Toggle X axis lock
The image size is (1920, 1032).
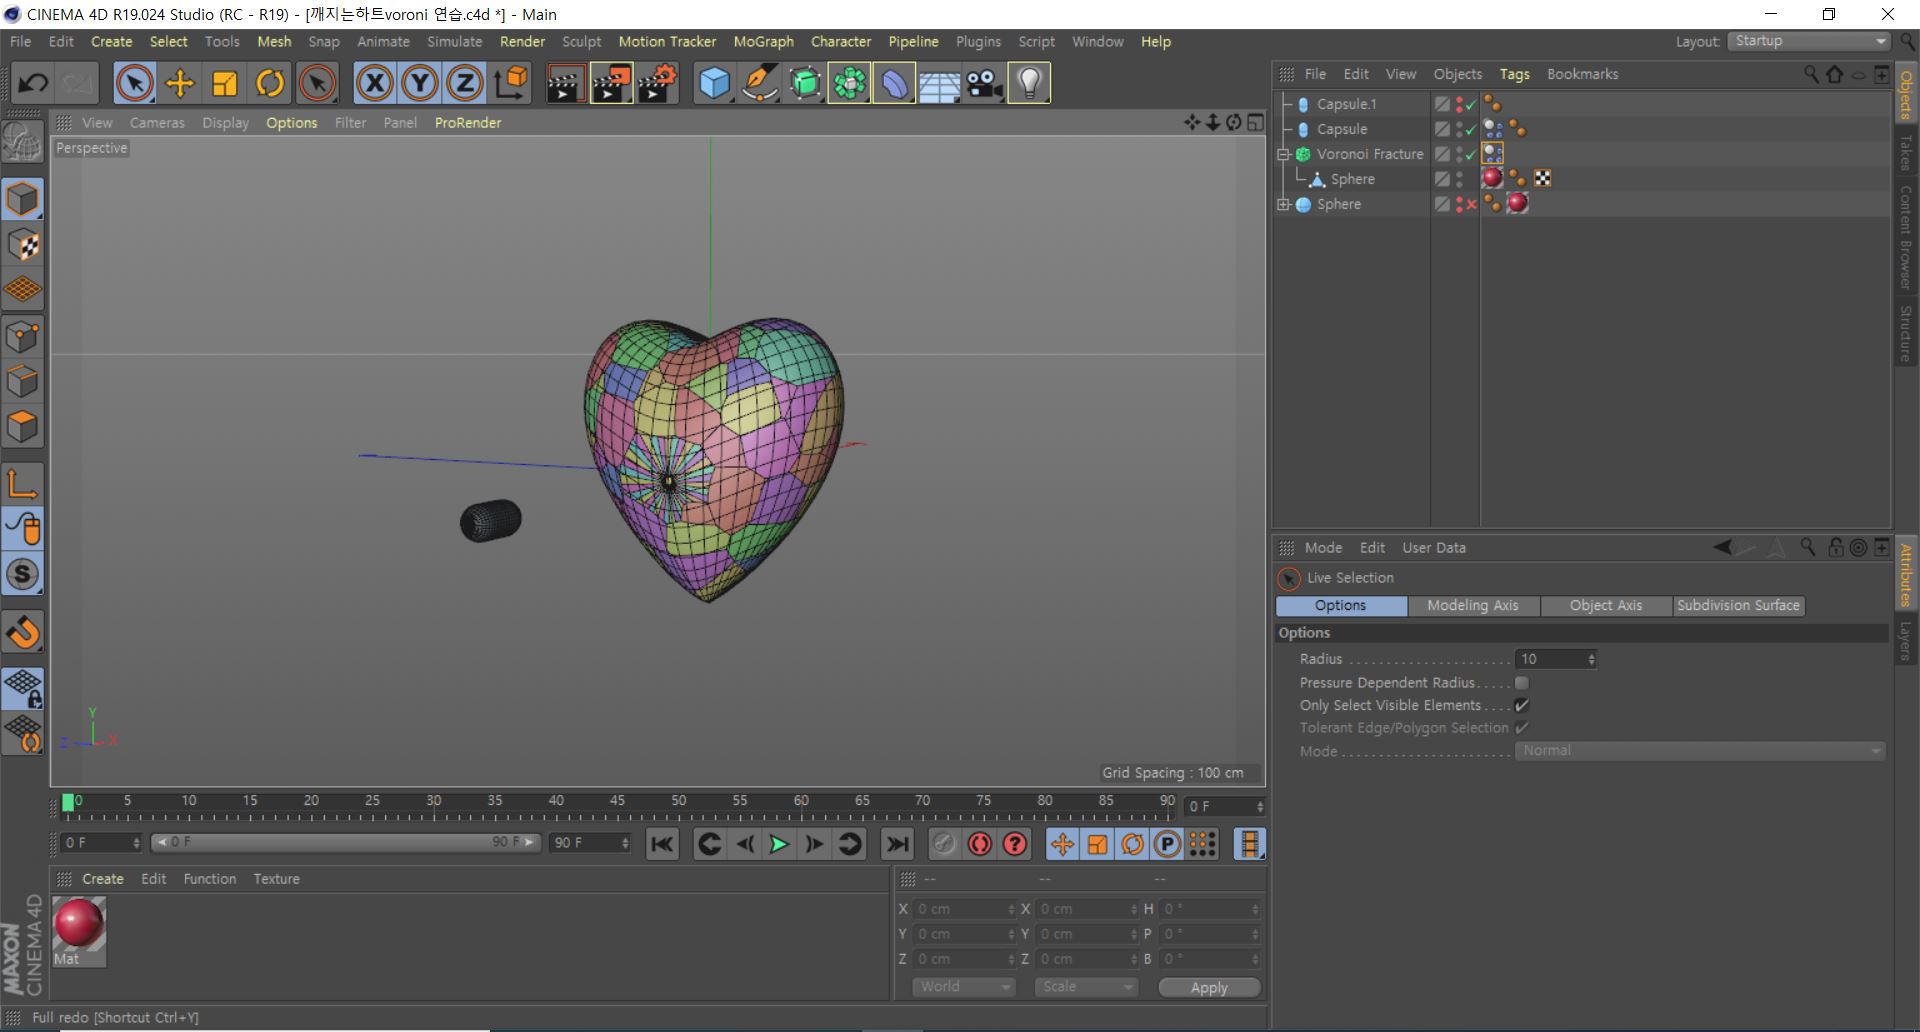click(374, 83)
